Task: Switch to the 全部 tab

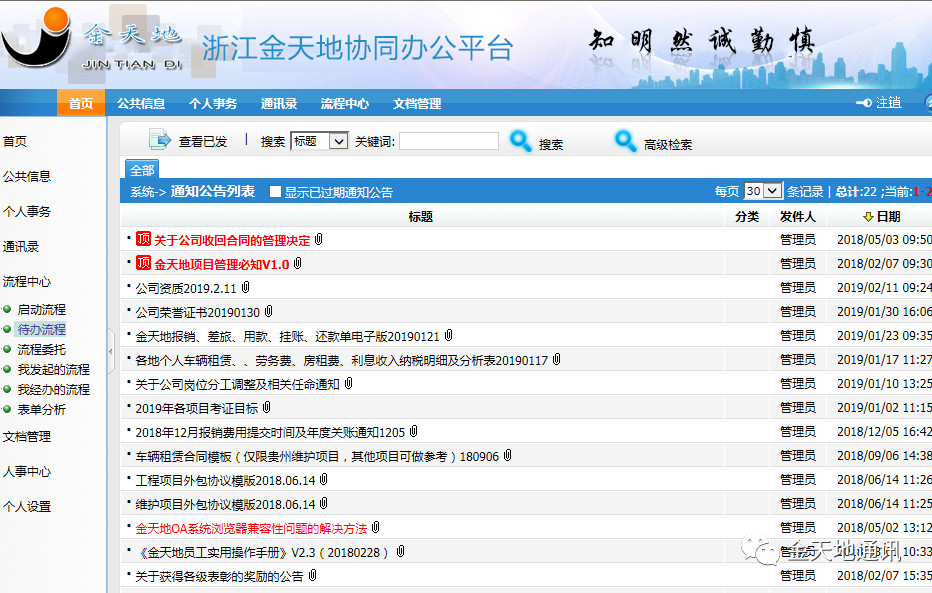Action: (x=142, y=170)
